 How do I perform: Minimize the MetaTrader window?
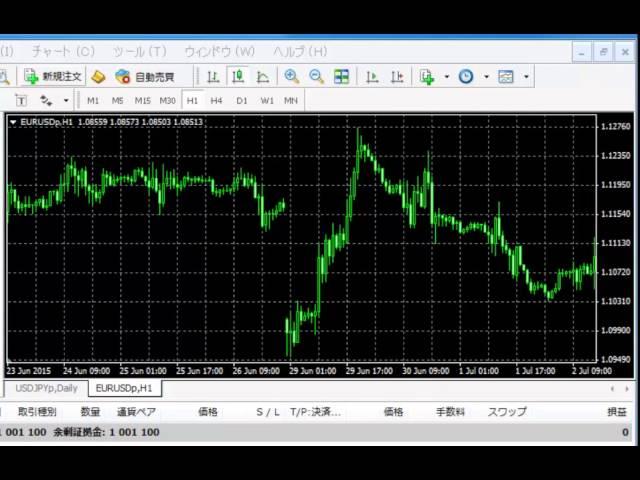pos(582,52)
